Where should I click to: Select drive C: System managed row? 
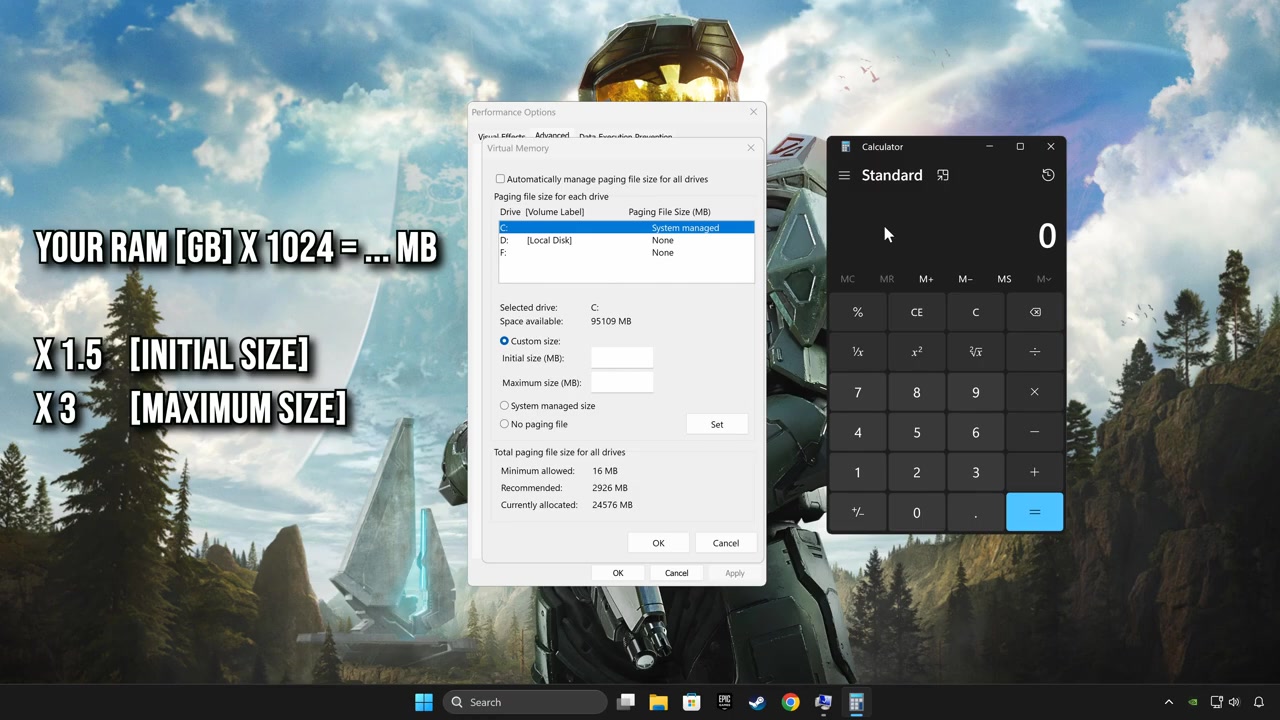[626, 228]
